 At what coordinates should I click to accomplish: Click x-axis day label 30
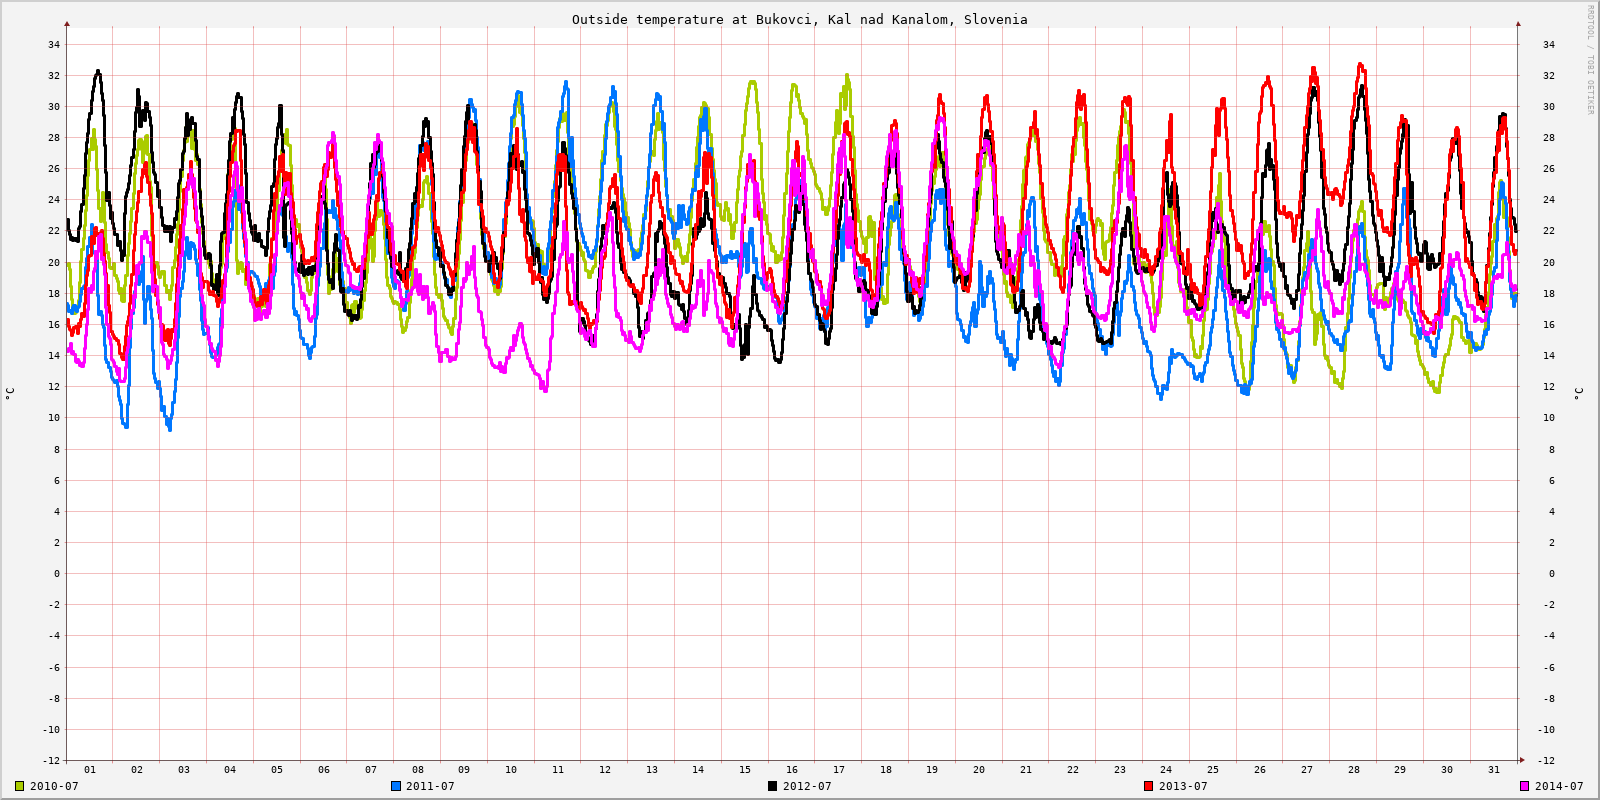point(1447,770)
